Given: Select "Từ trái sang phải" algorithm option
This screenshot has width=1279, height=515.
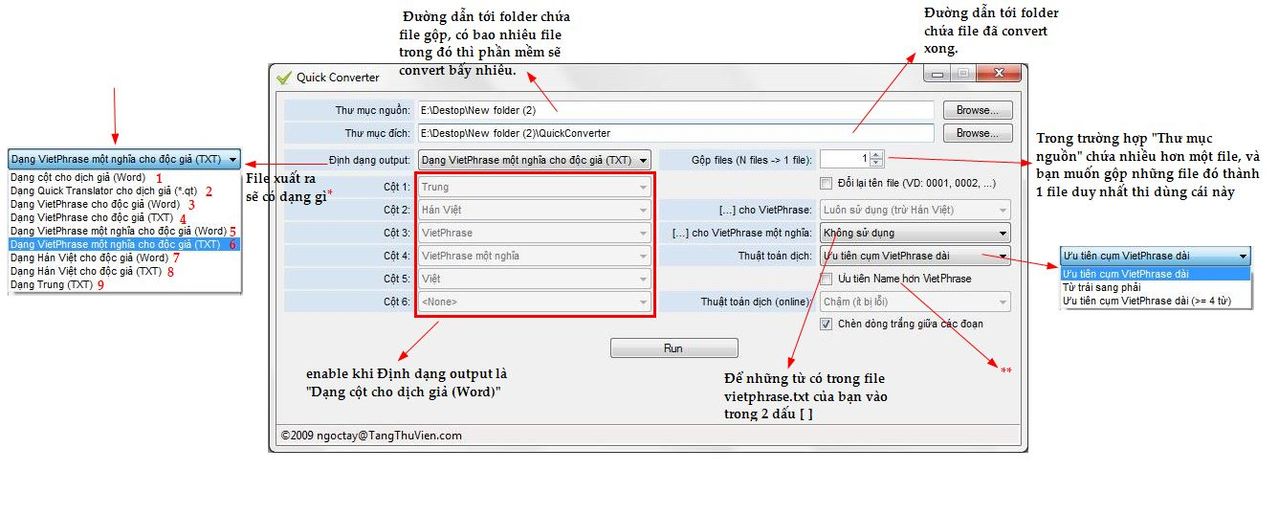Looking at the screenshot, I should pyautogui.click(x=1100, y=287).
